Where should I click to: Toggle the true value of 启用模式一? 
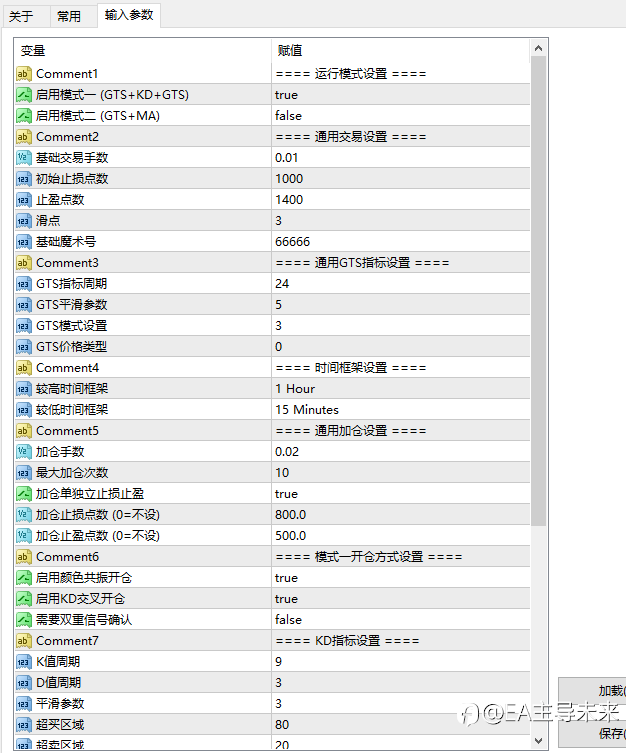coord(401,95)
